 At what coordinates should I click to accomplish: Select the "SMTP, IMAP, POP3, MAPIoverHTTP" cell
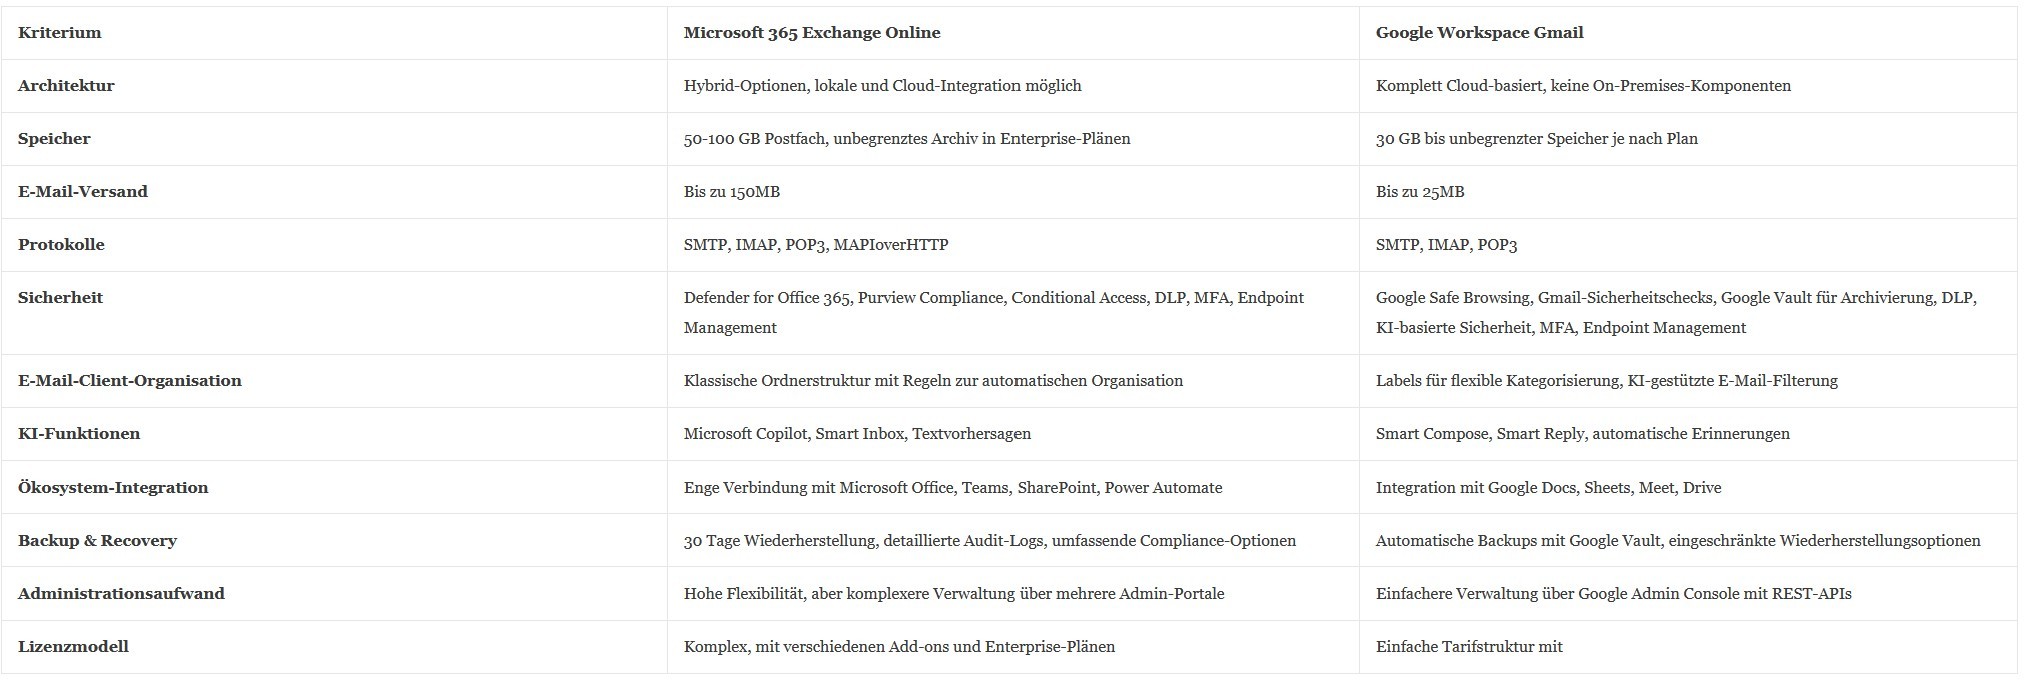(x=816, y=245)
